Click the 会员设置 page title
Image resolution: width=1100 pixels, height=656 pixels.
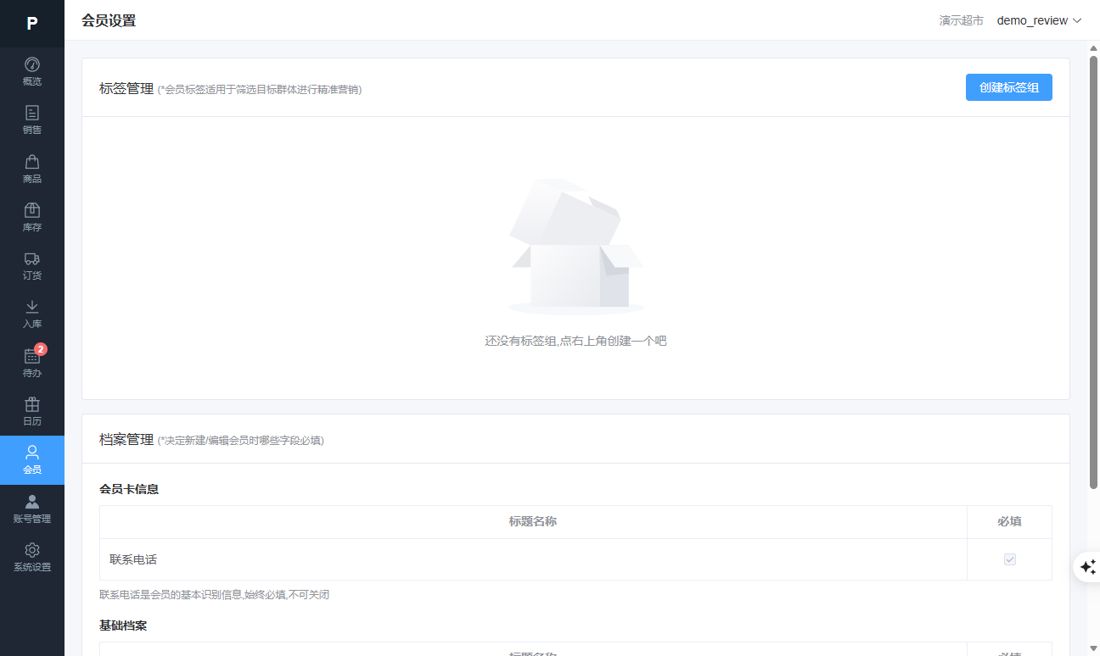click(109, 20)
